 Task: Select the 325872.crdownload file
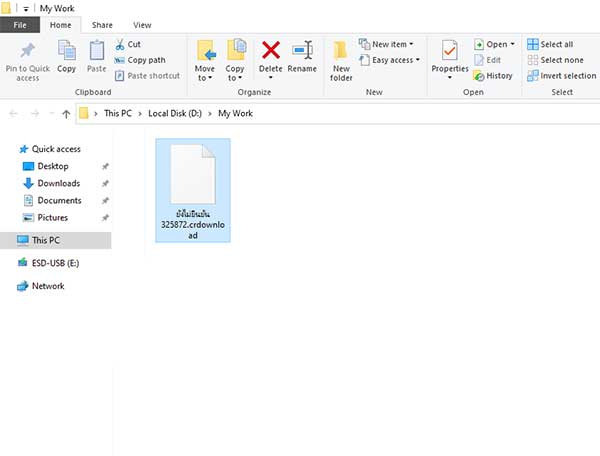[x=194, y=192]
